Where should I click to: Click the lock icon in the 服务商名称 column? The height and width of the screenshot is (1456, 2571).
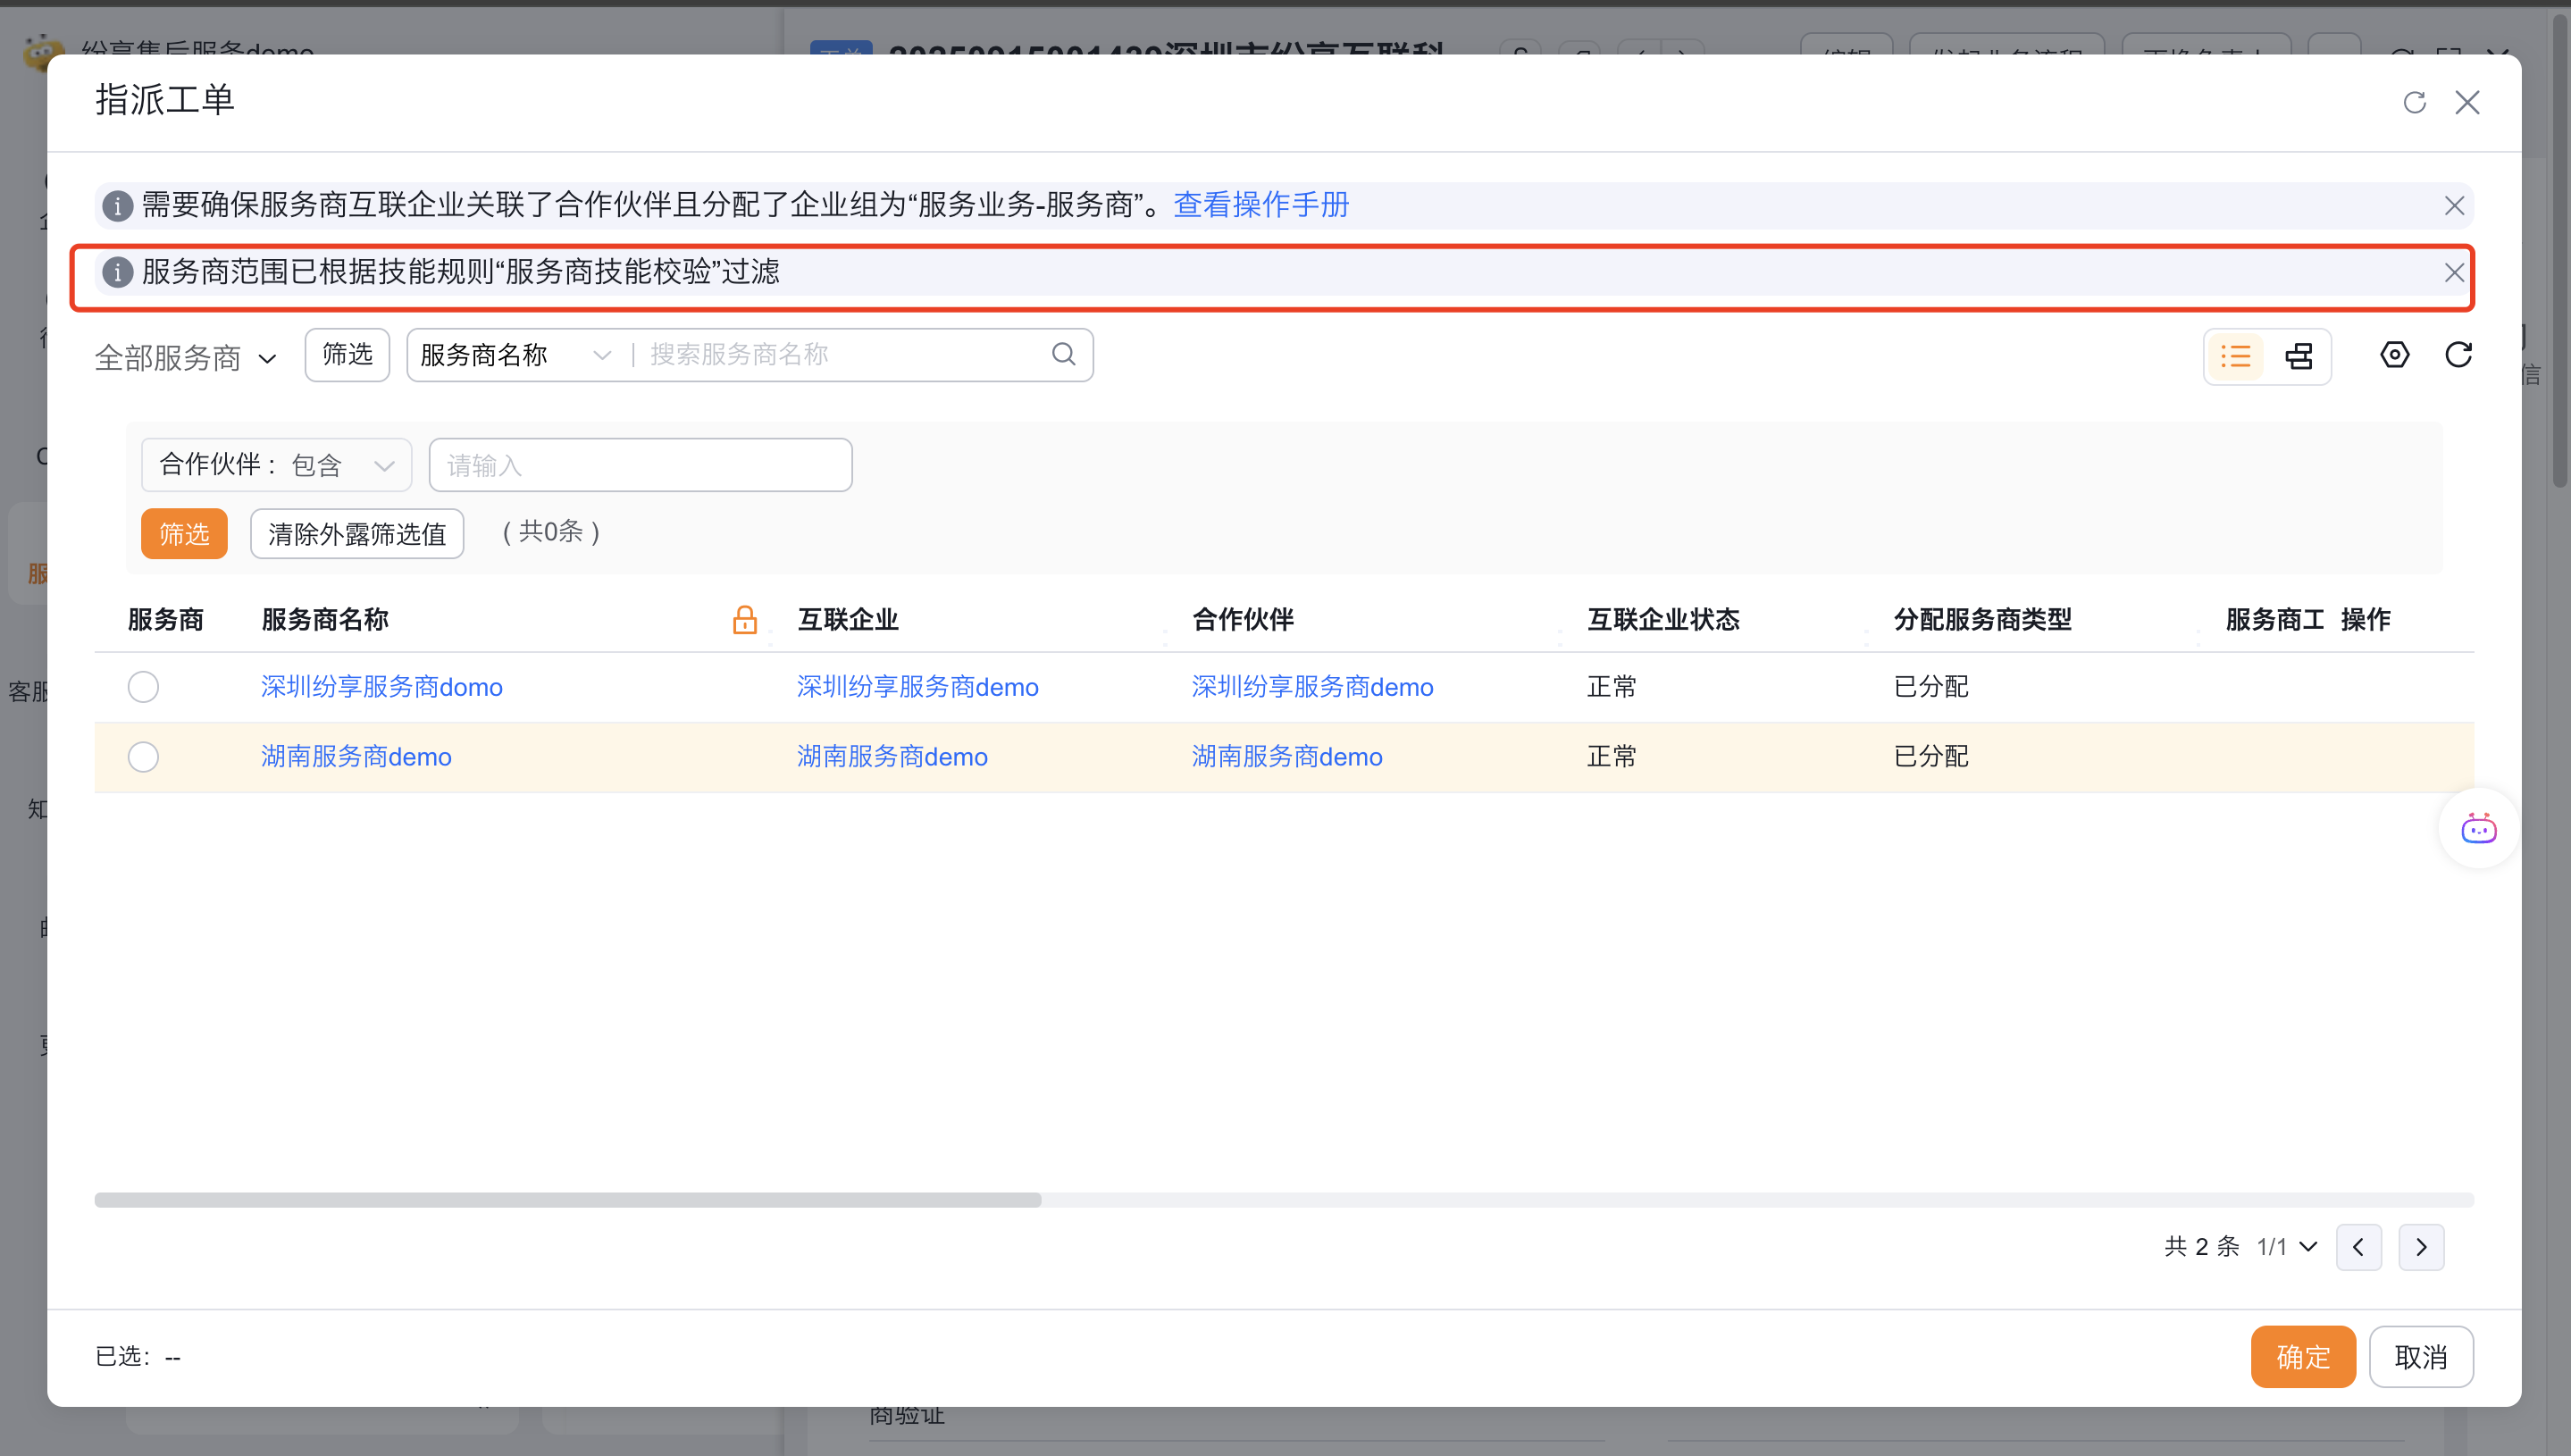[744, 620]
